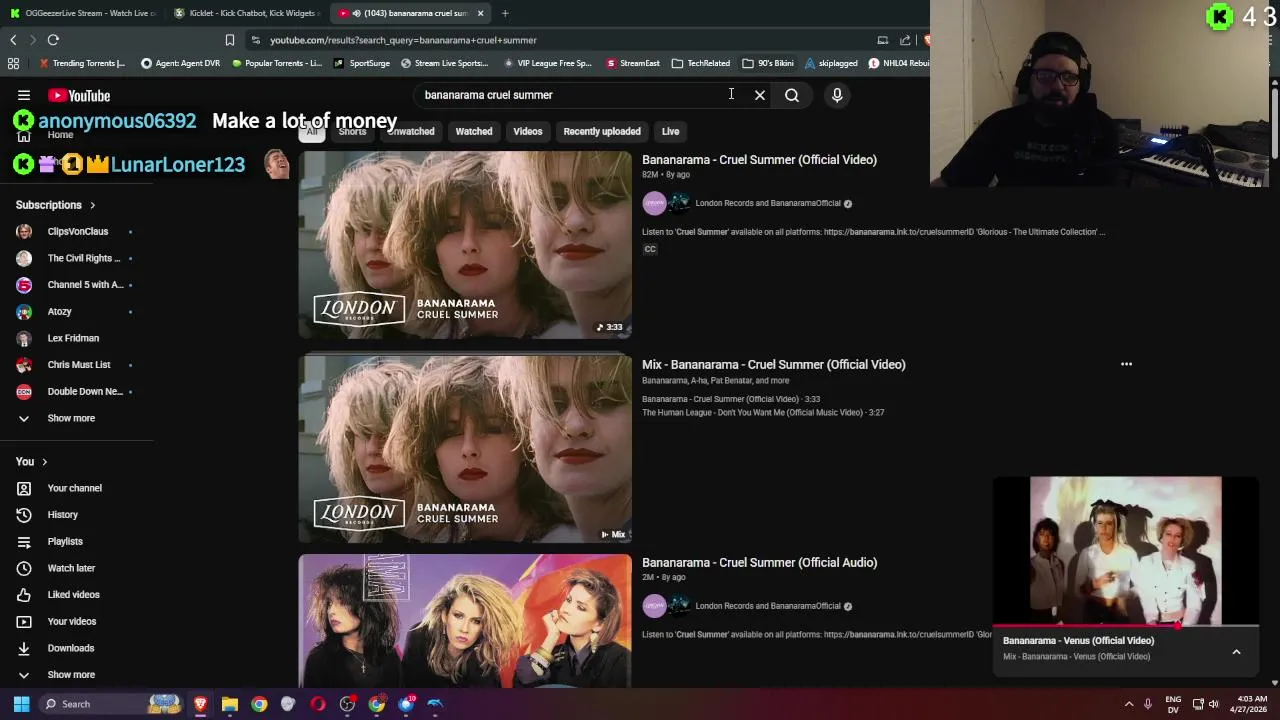Bookmark this page using the bookmark icon

[229, 40]
